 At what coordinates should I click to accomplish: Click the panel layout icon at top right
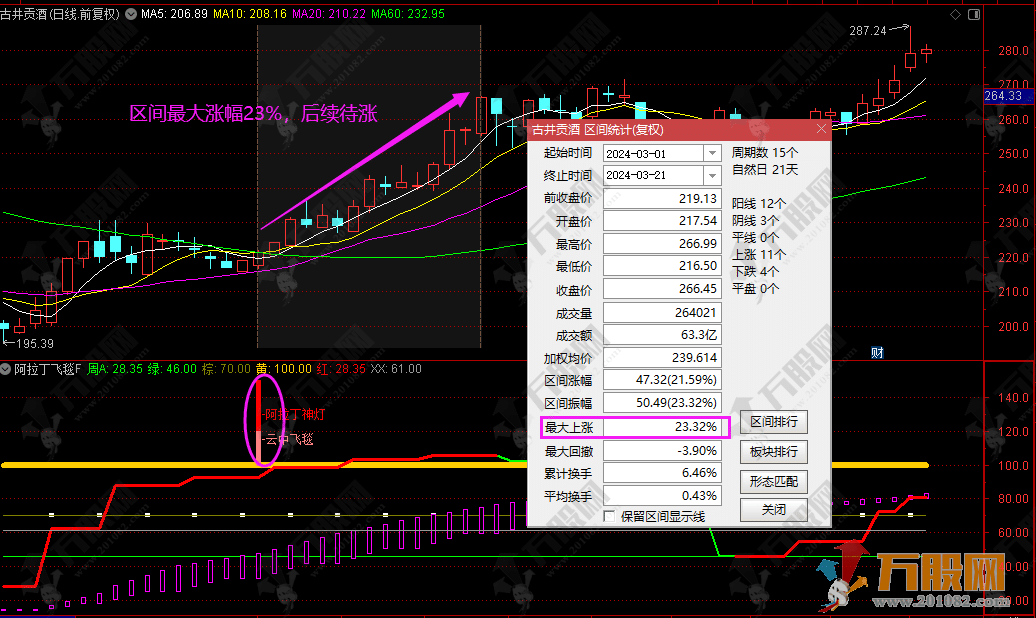click(974, 15)
